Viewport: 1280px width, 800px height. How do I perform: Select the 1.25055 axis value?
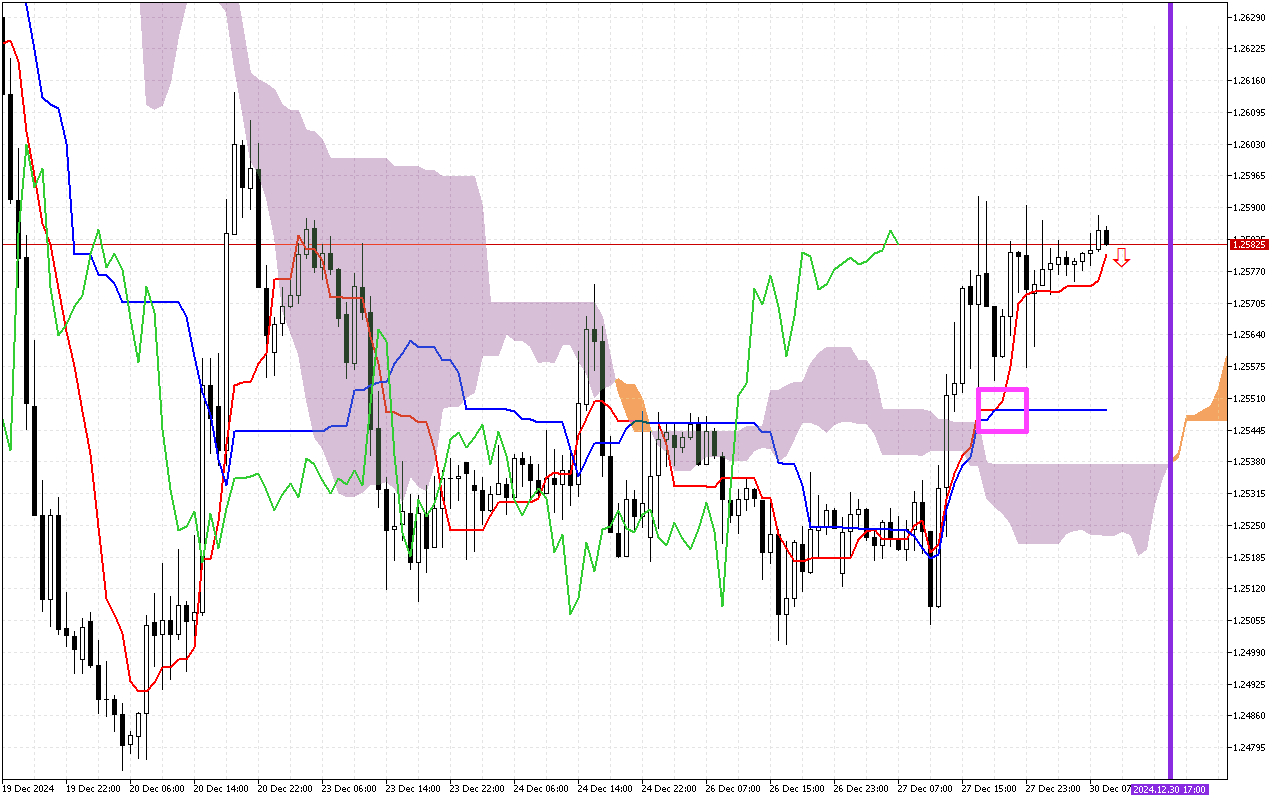click(1249, 621)
